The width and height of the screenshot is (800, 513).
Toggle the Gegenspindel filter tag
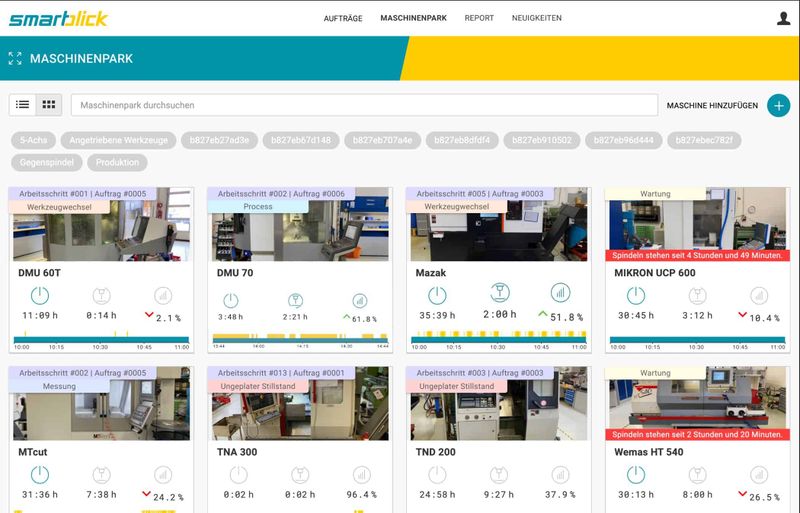click(46, 162)
